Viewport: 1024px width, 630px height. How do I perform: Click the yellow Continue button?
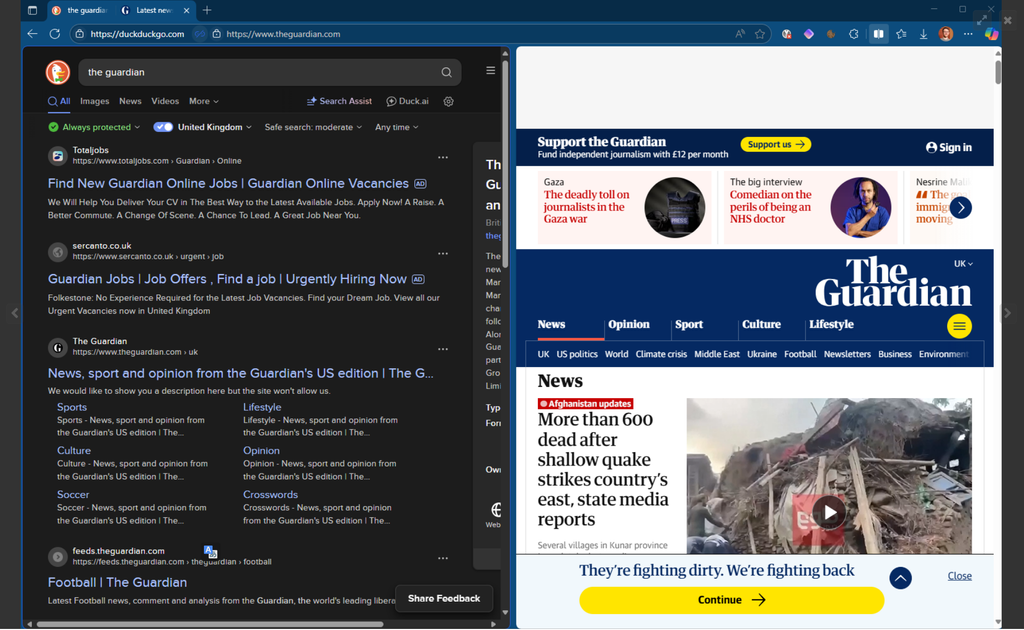731,600
